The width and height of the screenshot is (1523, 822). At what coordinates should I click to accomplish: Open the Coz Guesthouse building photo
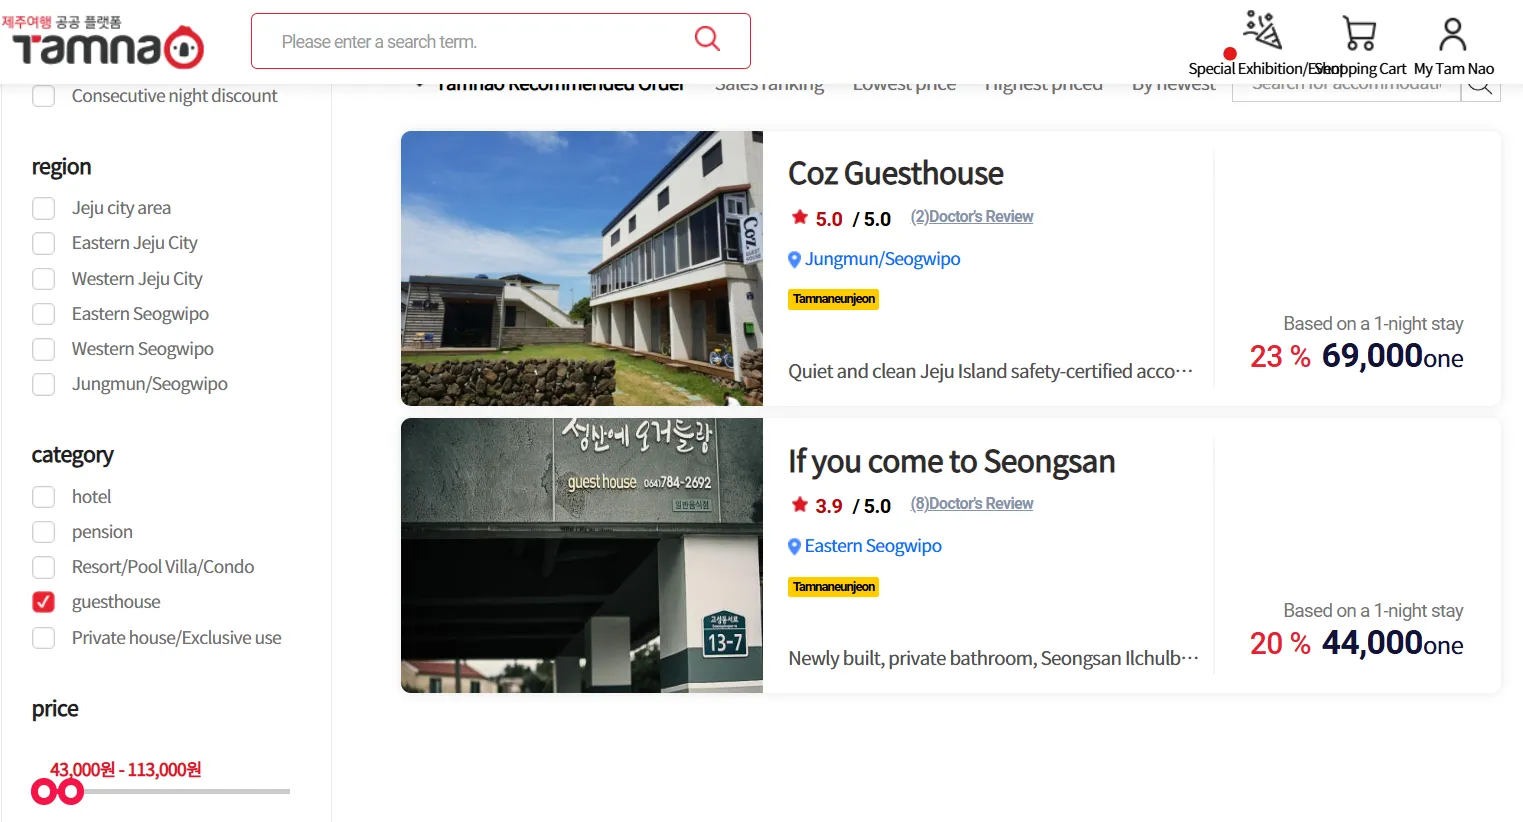(x=582, y=268)
